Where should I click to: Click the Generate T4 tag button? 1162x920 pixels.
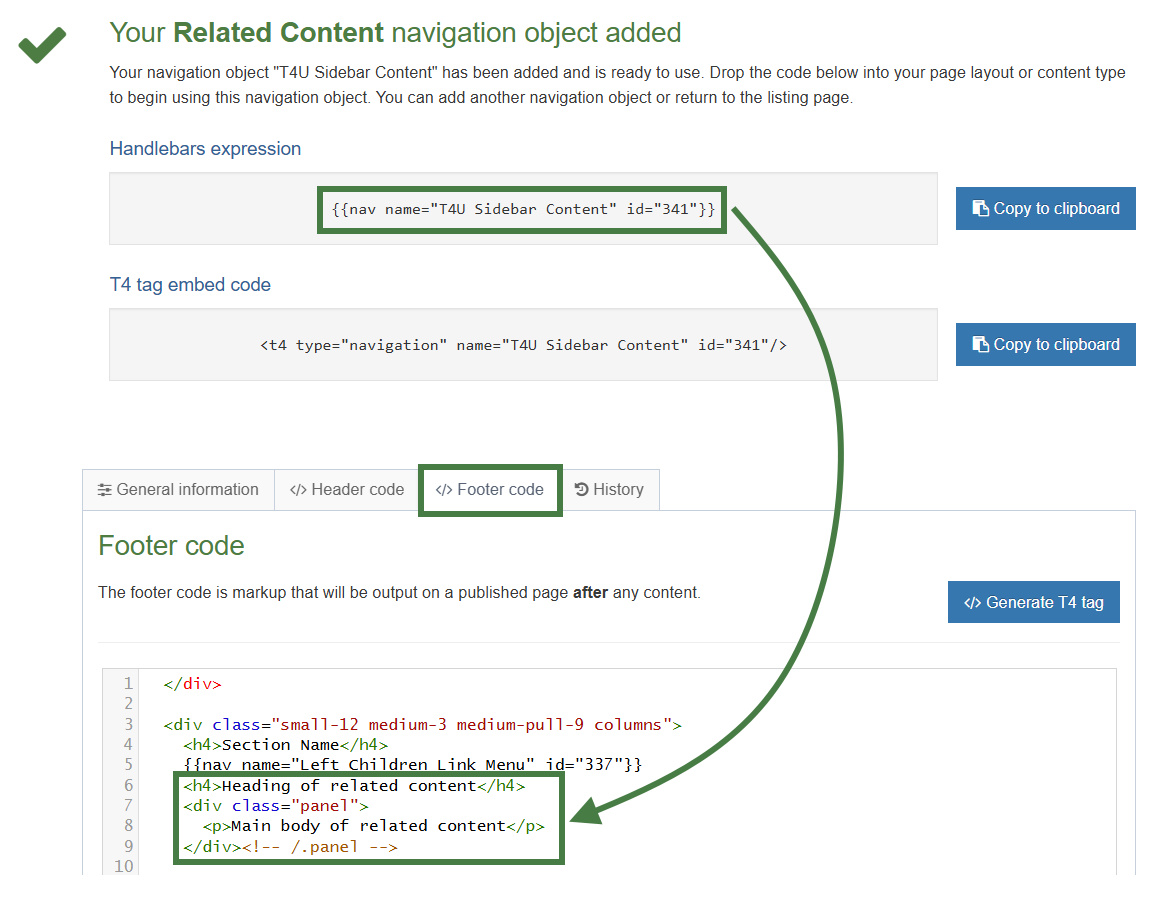click(1033, 602)
